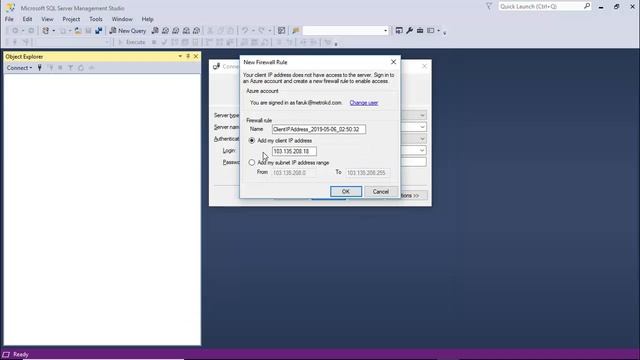Click the XMLA Query toolbar icon

tap(186, 31)
